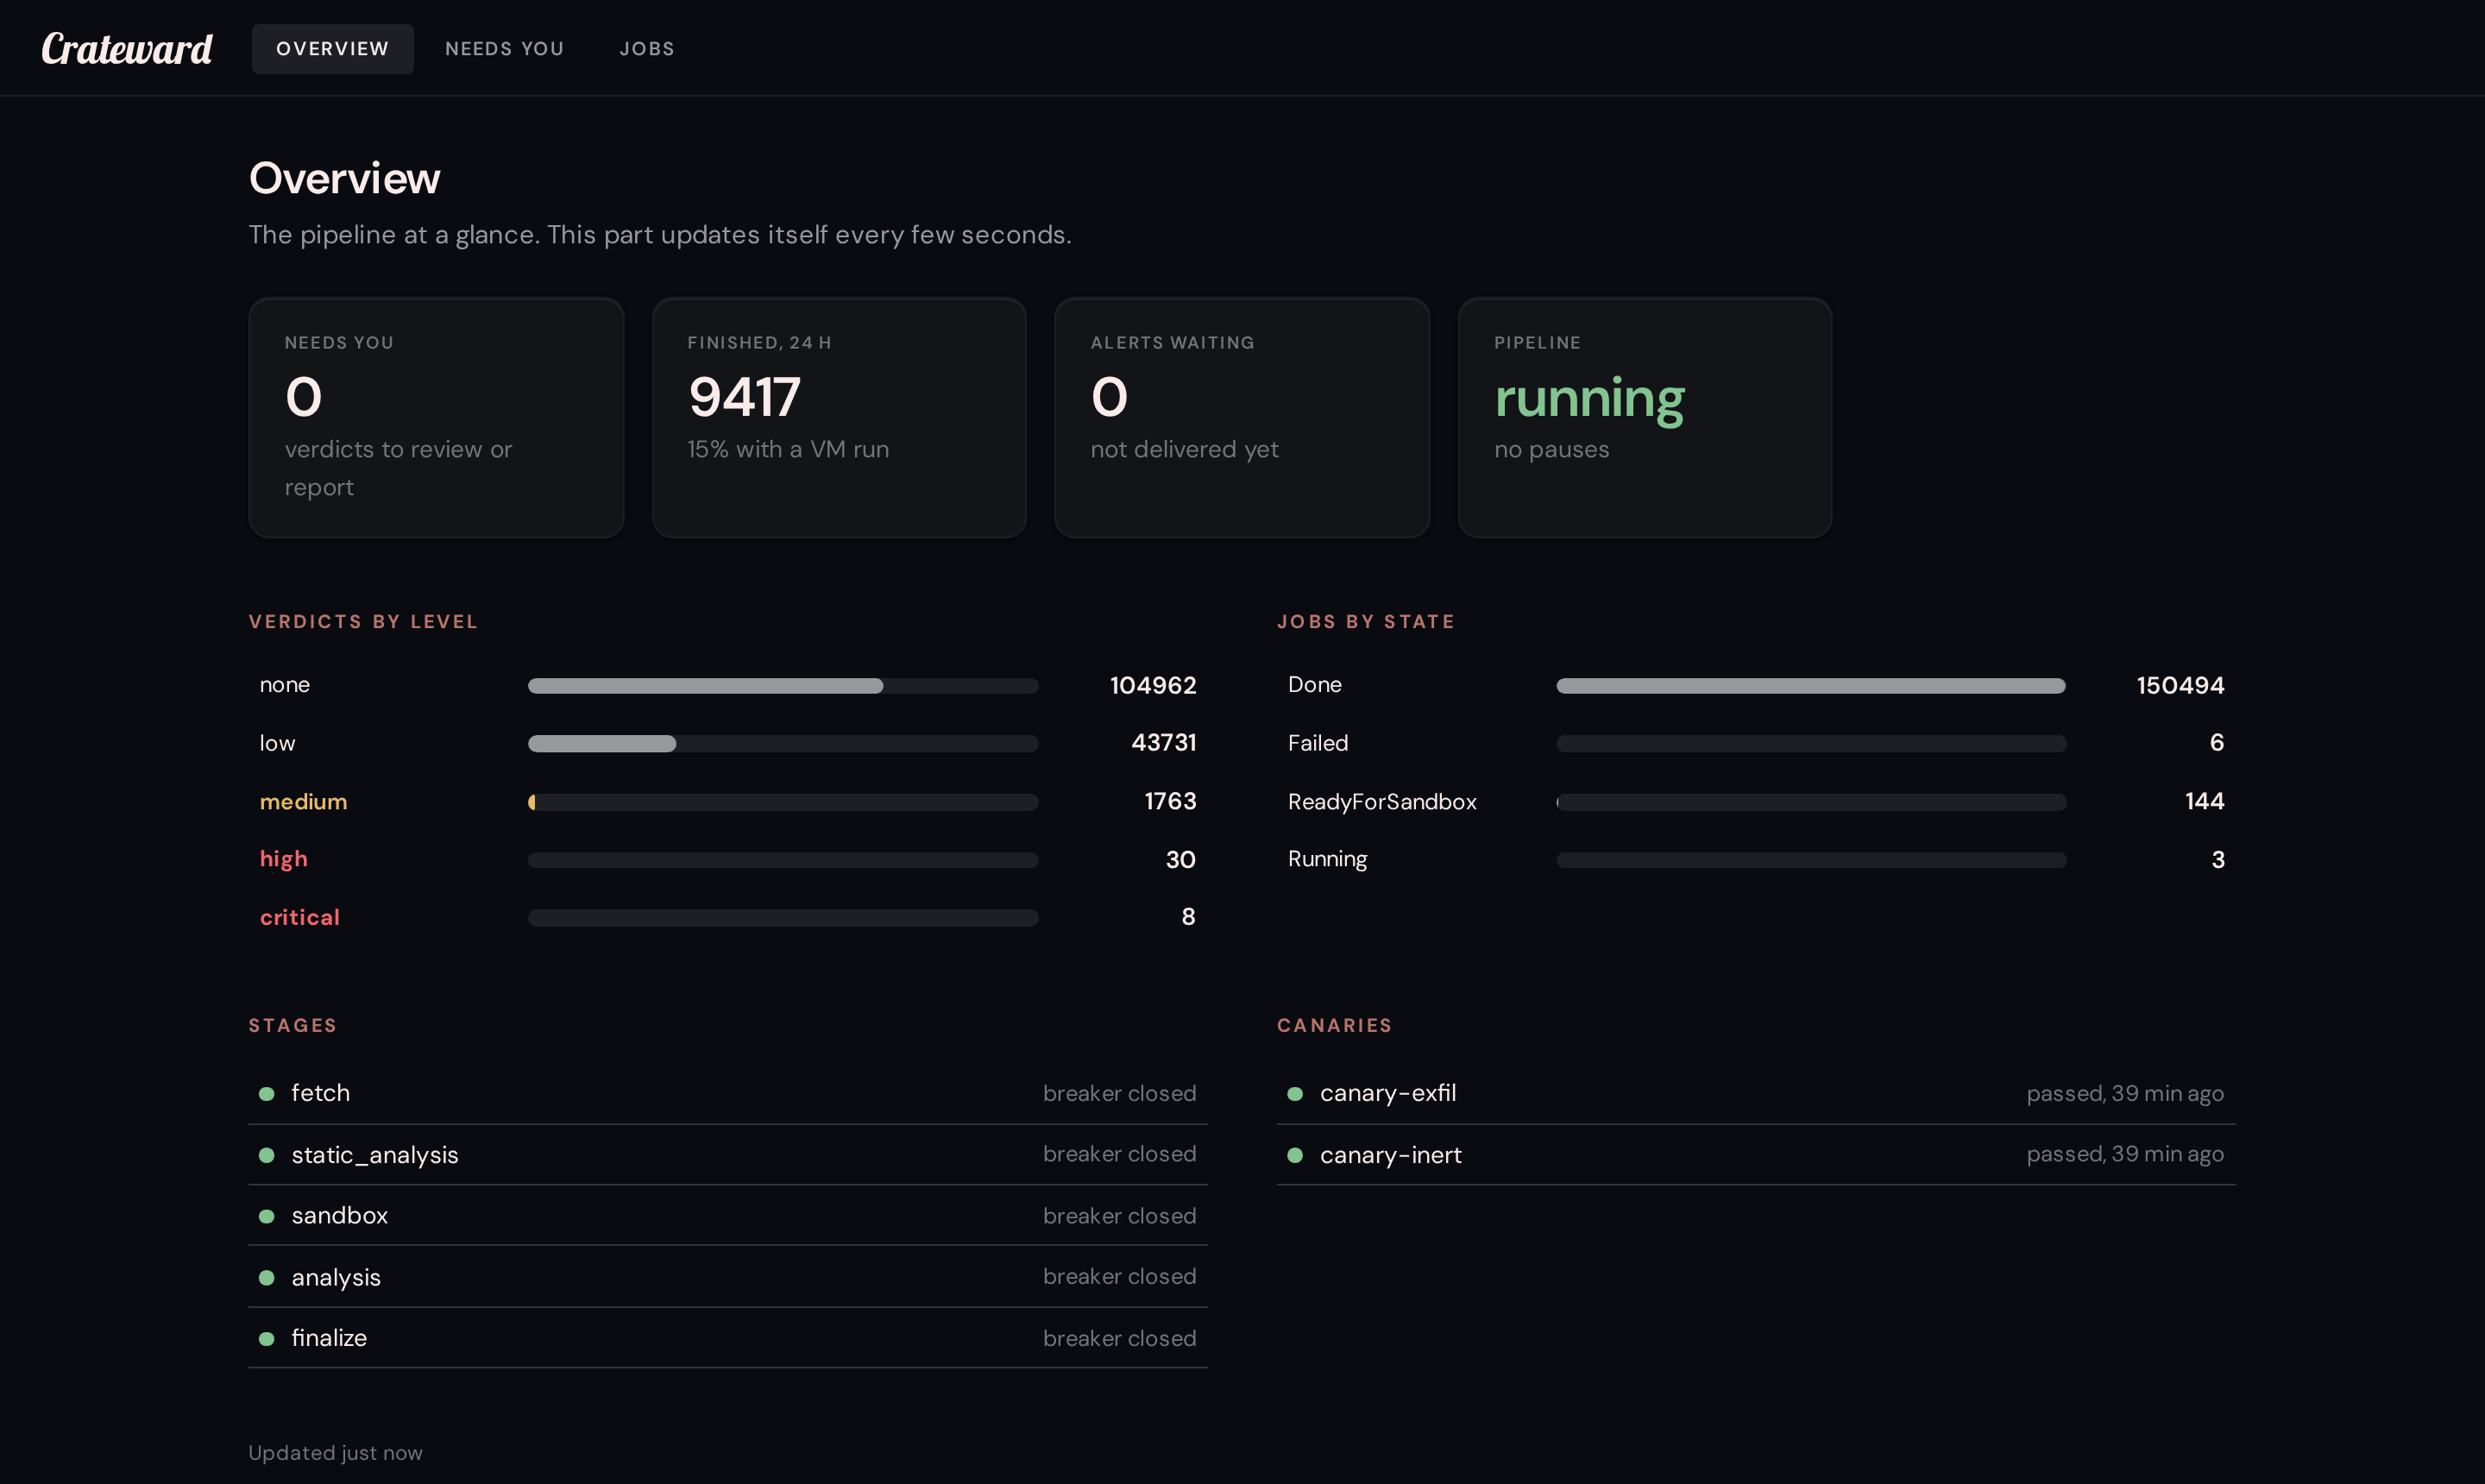Click 'breaker closed' in the finalize row
2485x1484 pixels.
pos(1119,1338)
